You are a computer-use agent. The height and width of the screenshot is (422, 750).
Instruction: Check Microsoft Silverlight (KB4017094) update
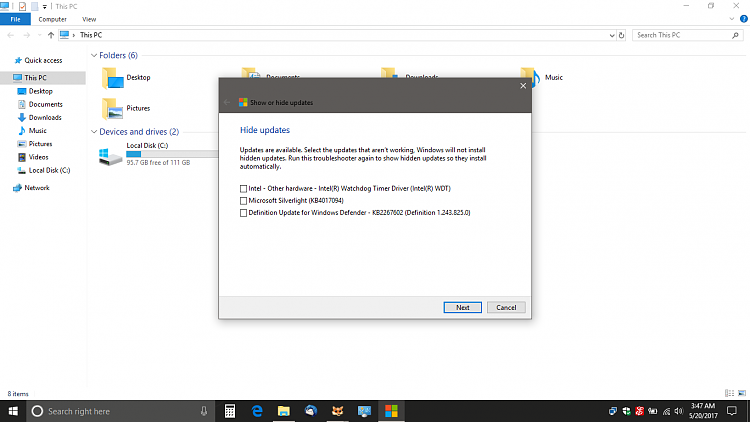tap(243, 200)
